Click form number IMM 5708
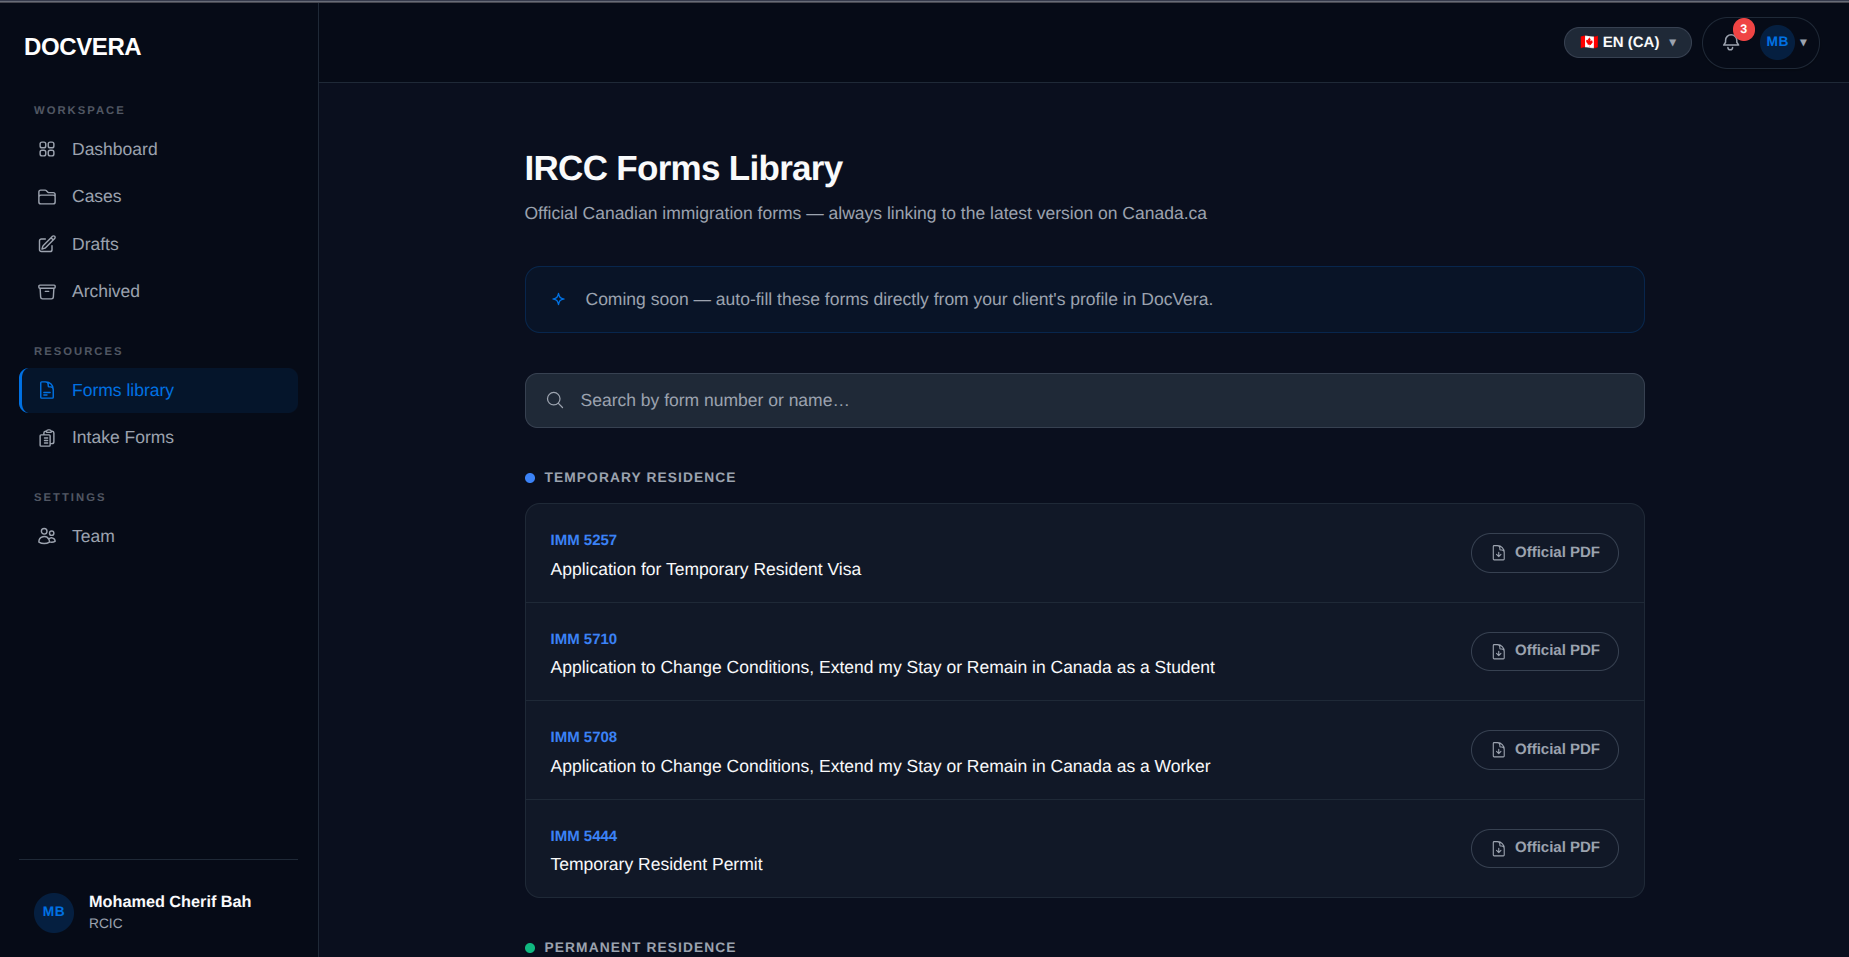 pyautogui.click(x=583, y=737)
